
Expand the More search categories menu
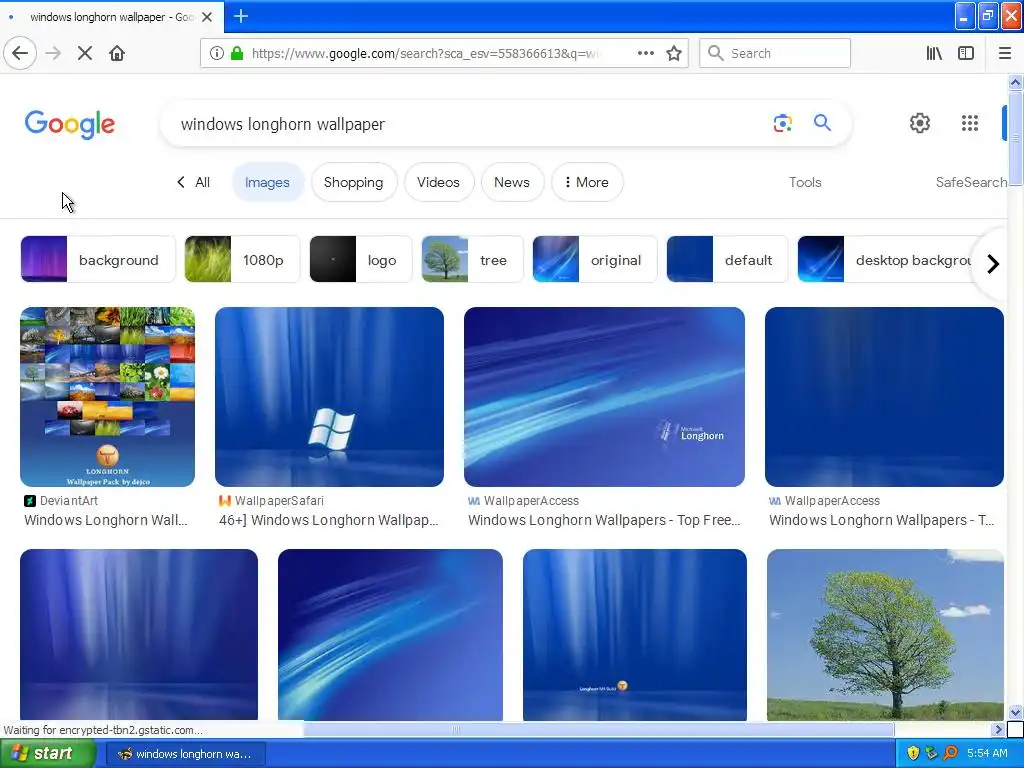(x=586, y=182)
